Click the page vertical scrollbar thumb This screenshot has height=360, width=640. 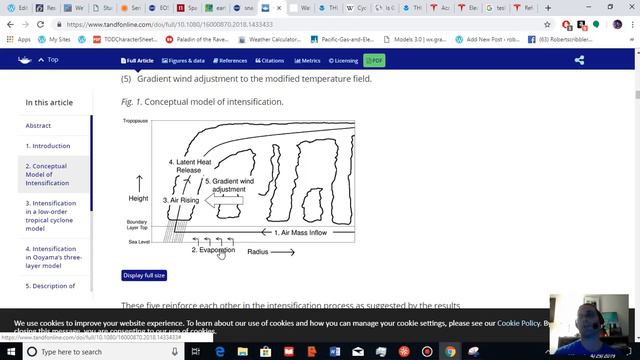(637, 94)
